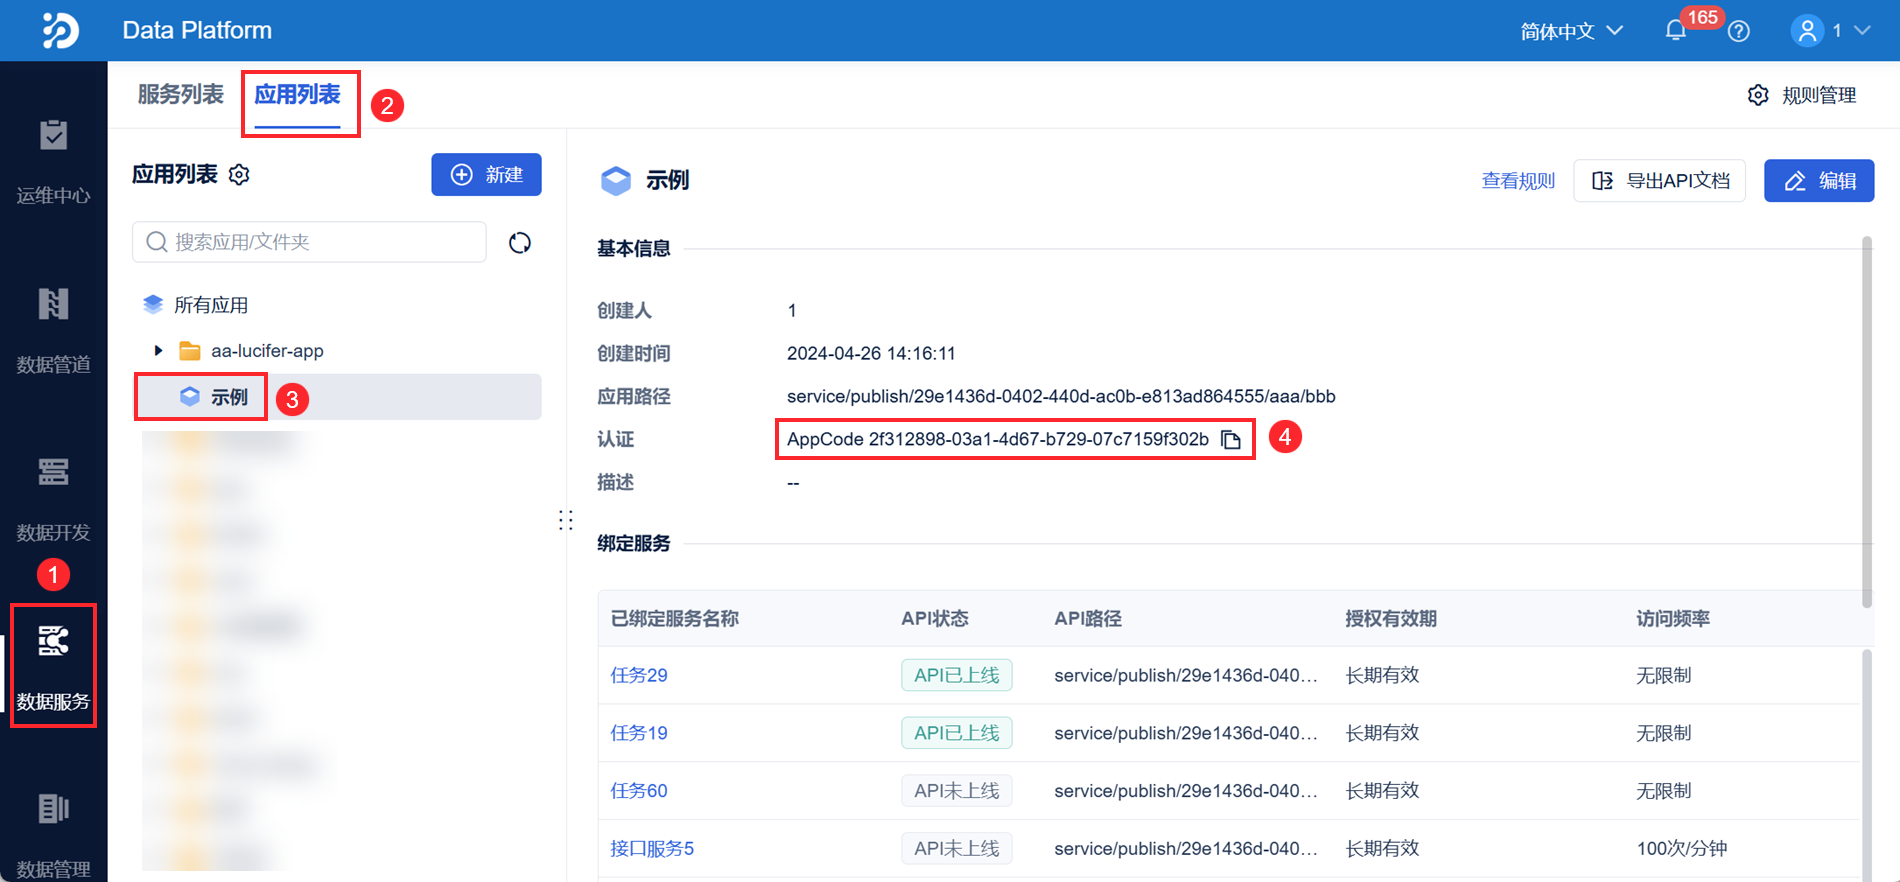Open 规则管理 settings

[1802, 95]
